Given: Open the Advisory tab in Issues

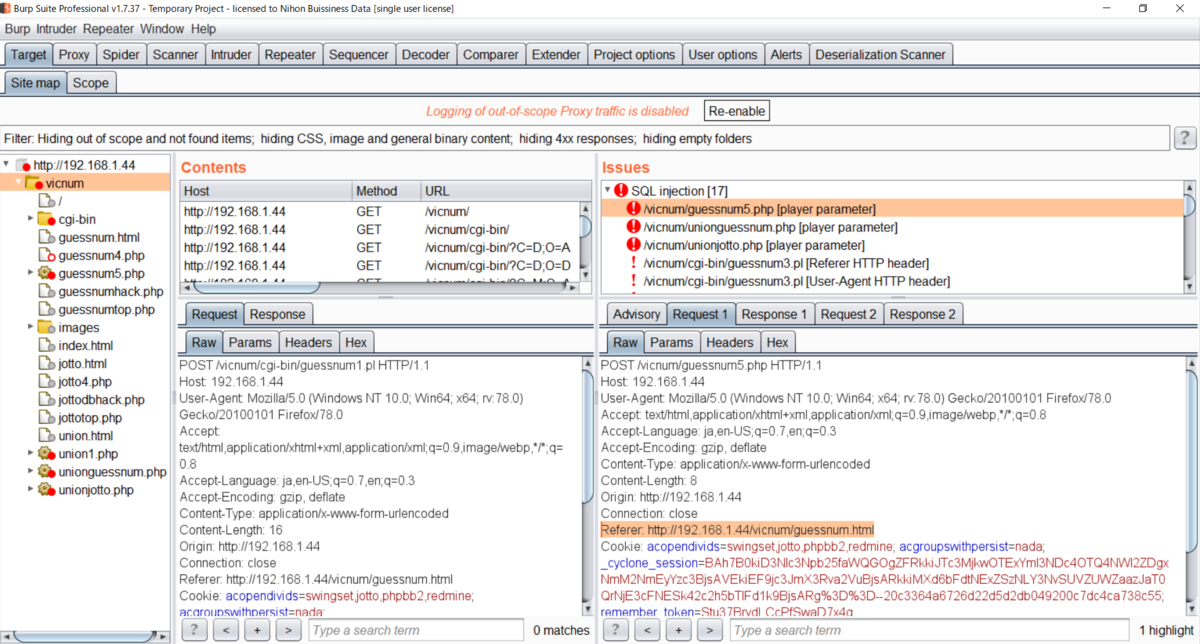Looking at the screenshot, I should coord(636,314).
